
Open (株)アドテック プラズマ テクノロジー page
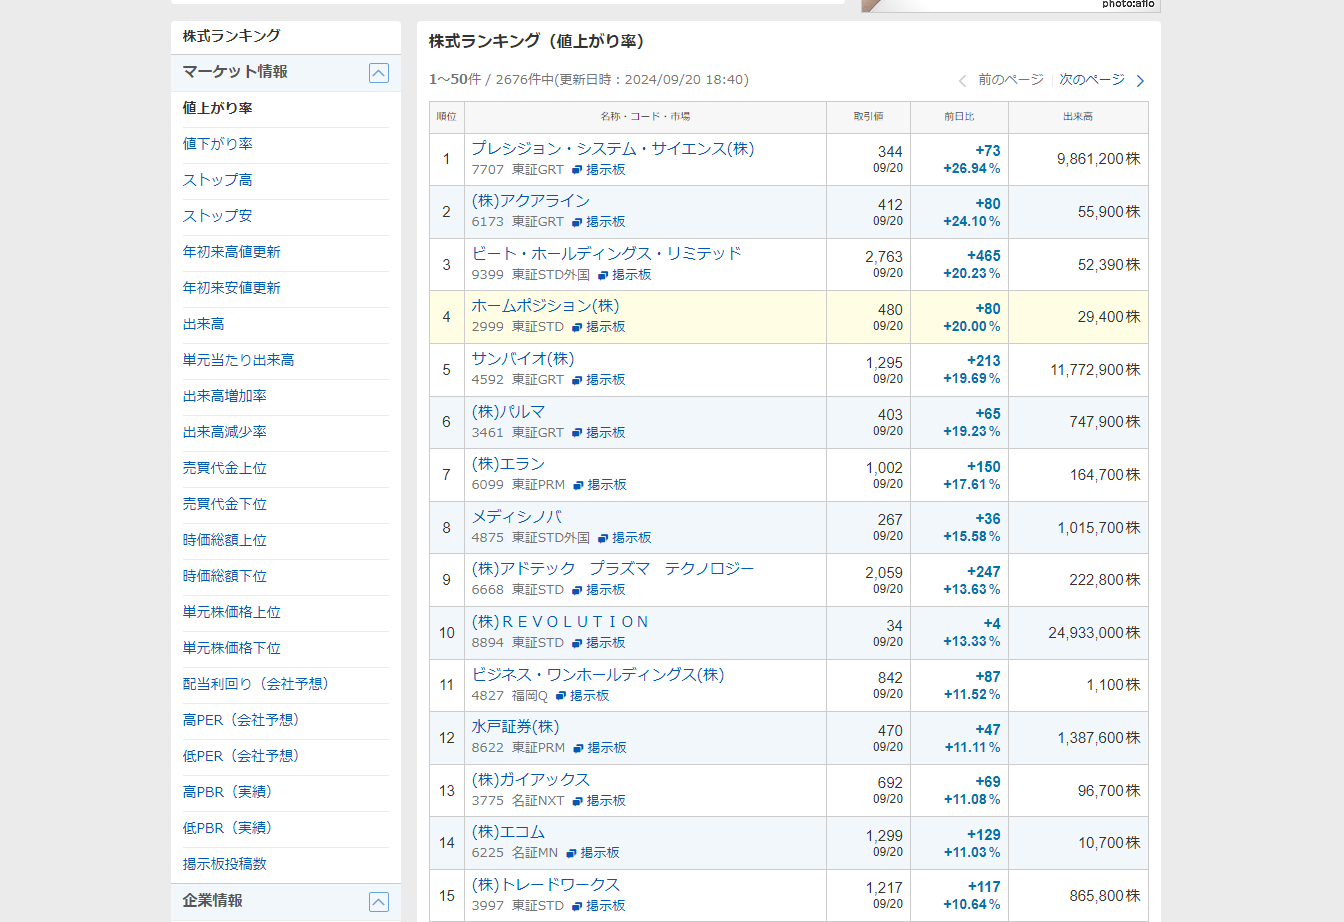point(613,569)
